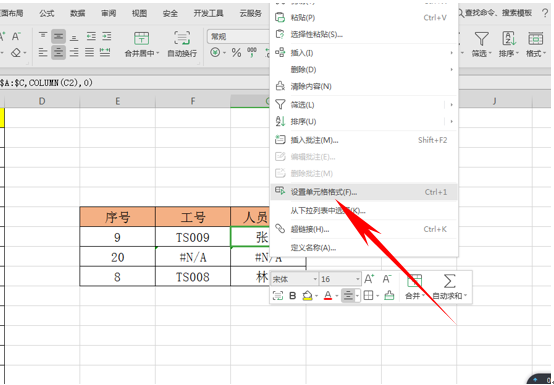Open 插入(I) submenu in context menu

click(x=364, y=53)
